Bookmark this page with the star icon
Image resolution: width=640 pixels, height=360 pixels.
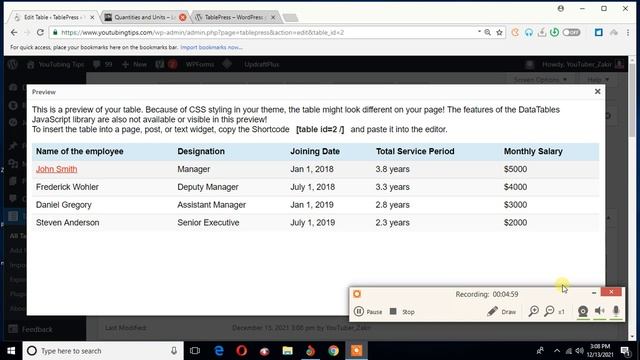coord(499,32)
